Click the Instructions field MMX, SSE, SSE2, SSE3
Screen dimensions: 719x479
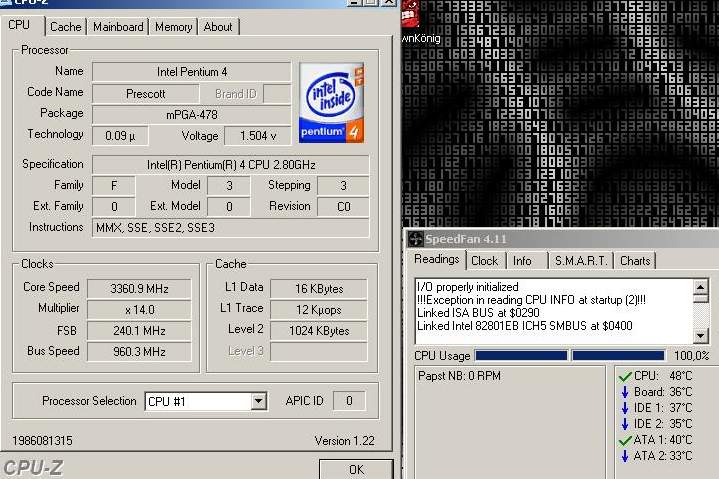231,228
